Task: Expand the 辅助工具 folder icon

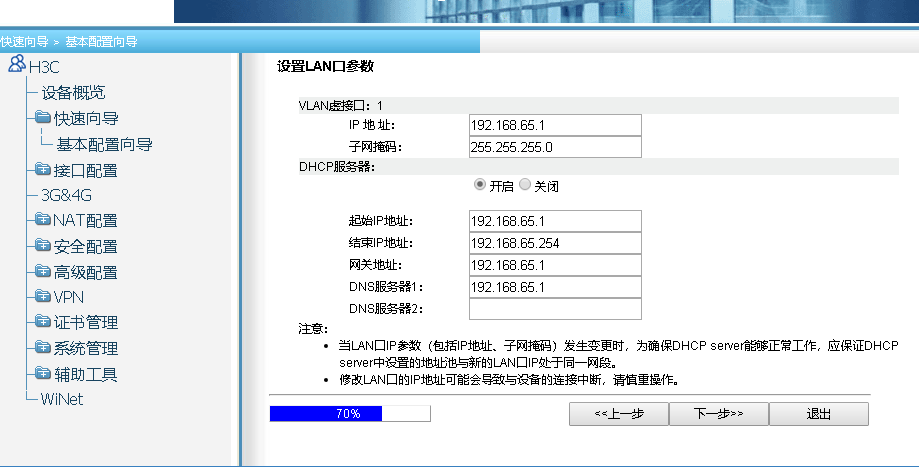Action: [43, 373]
